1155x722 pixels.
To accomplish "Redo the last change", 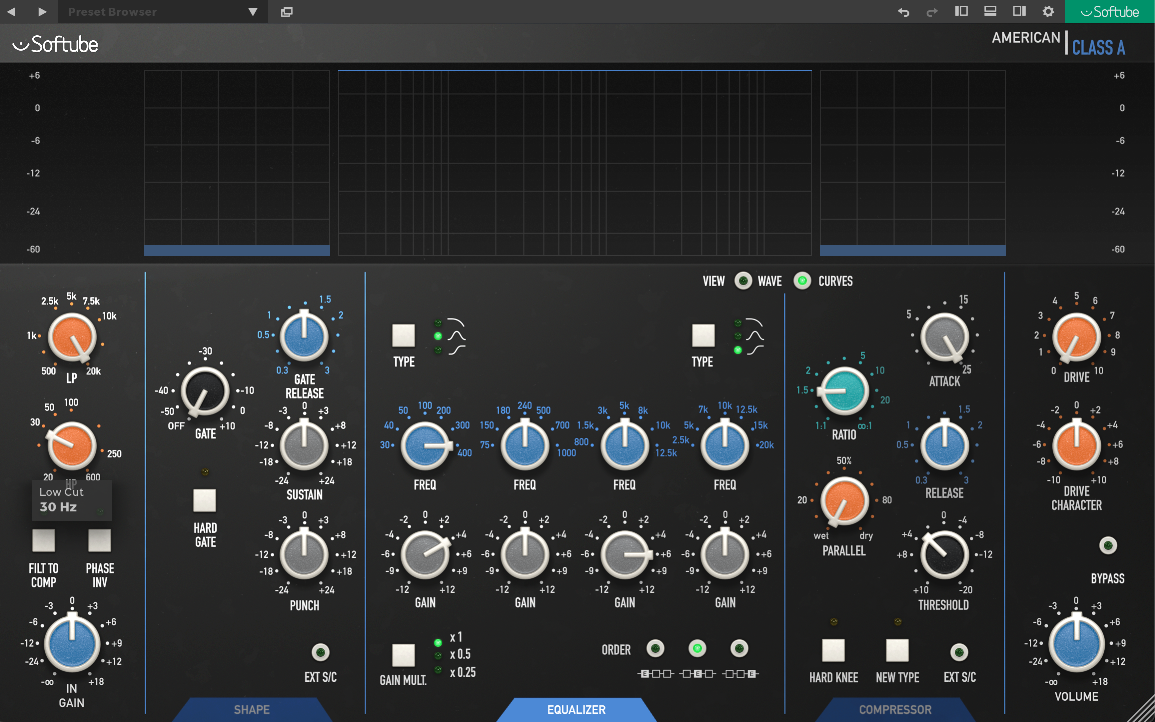I will pos(932,12).
